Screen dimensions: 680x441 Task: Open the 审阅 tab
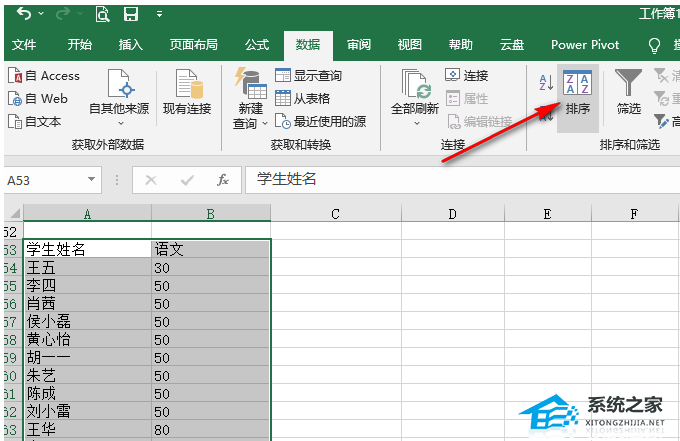click(x=359, y=45)
